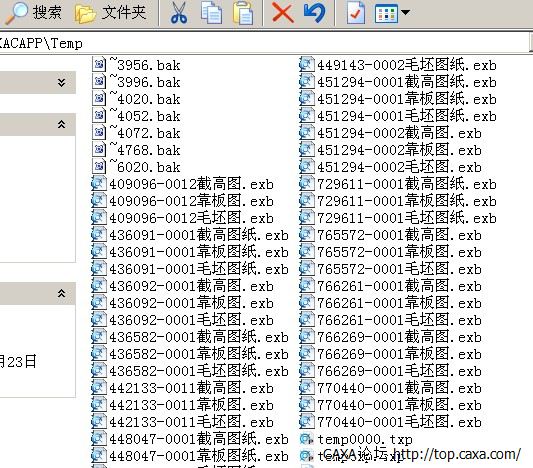This screenshot has height=468, width=533.
Task: Click the Search magnifier toolbar icon
Action: [x=16, y=13]
